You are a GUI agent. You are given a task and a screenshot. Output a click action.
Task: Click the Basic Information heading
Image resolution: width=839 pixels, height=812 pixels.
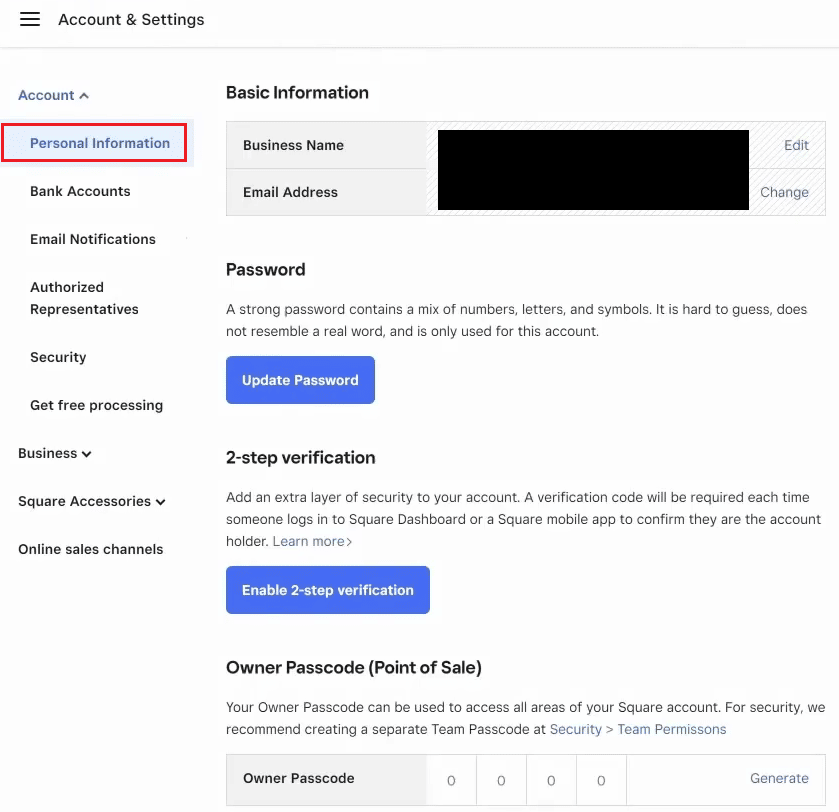tap(297, 93)
